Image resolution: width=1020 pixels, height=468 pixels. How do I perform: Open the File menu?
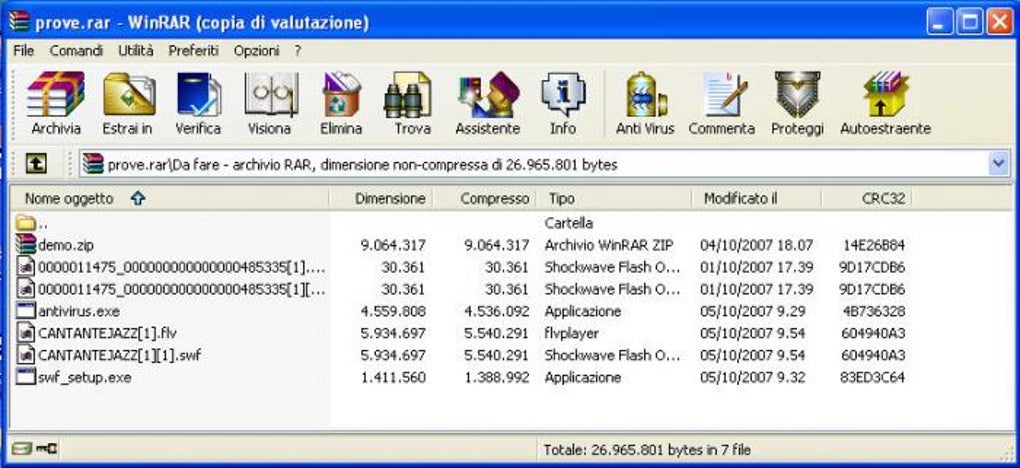pos(23,50)
